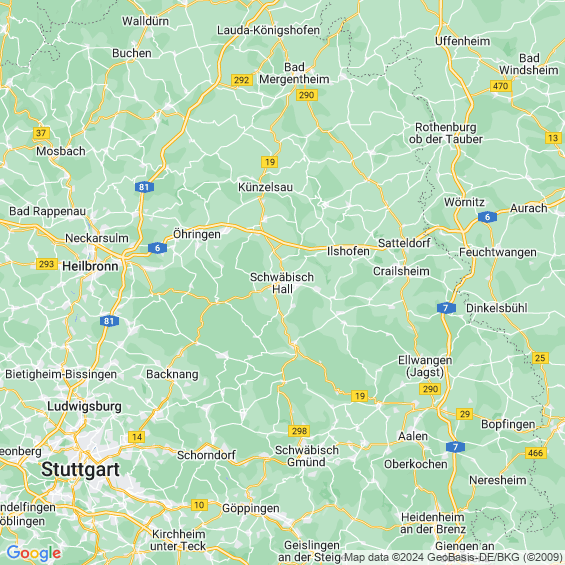Click the Rothenburg ob der Tauber label
Image resolution: width=565 pixels, height=565 pixels.
(446, 133)
